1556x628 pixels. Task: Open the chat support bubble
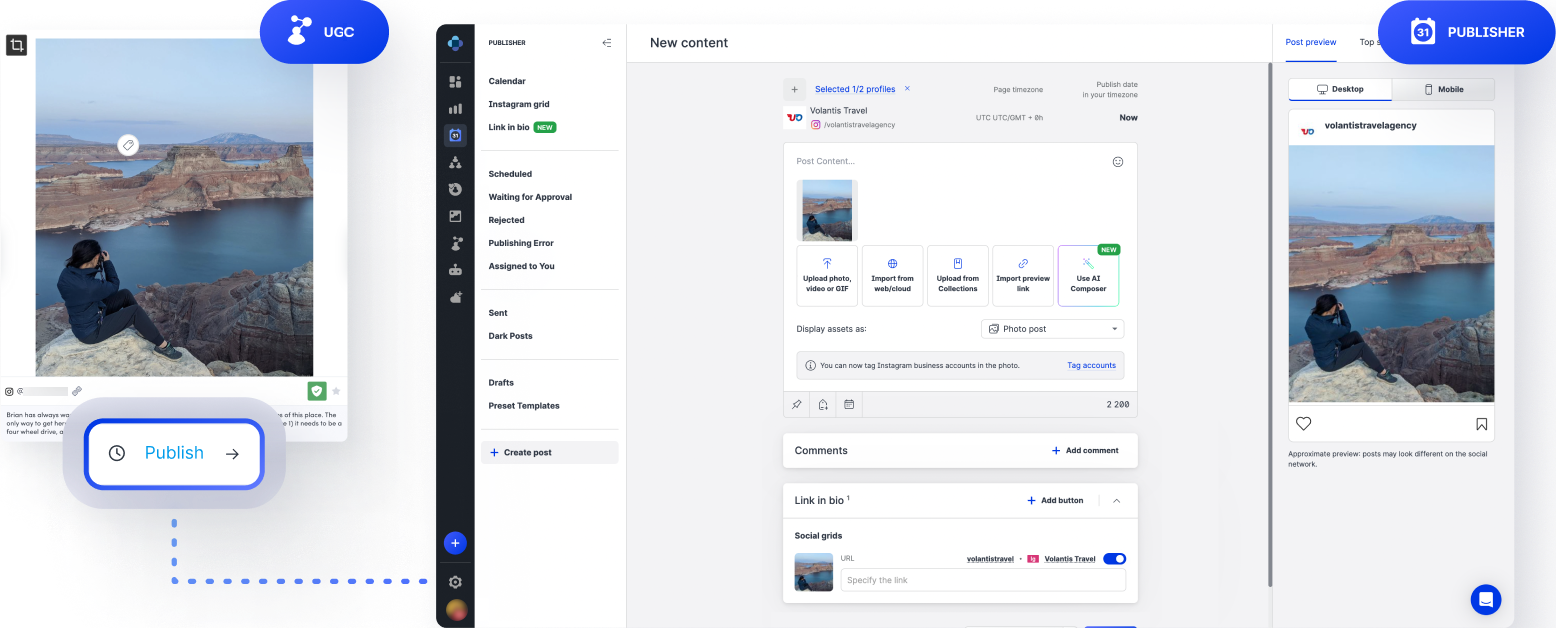(1485, 599)
